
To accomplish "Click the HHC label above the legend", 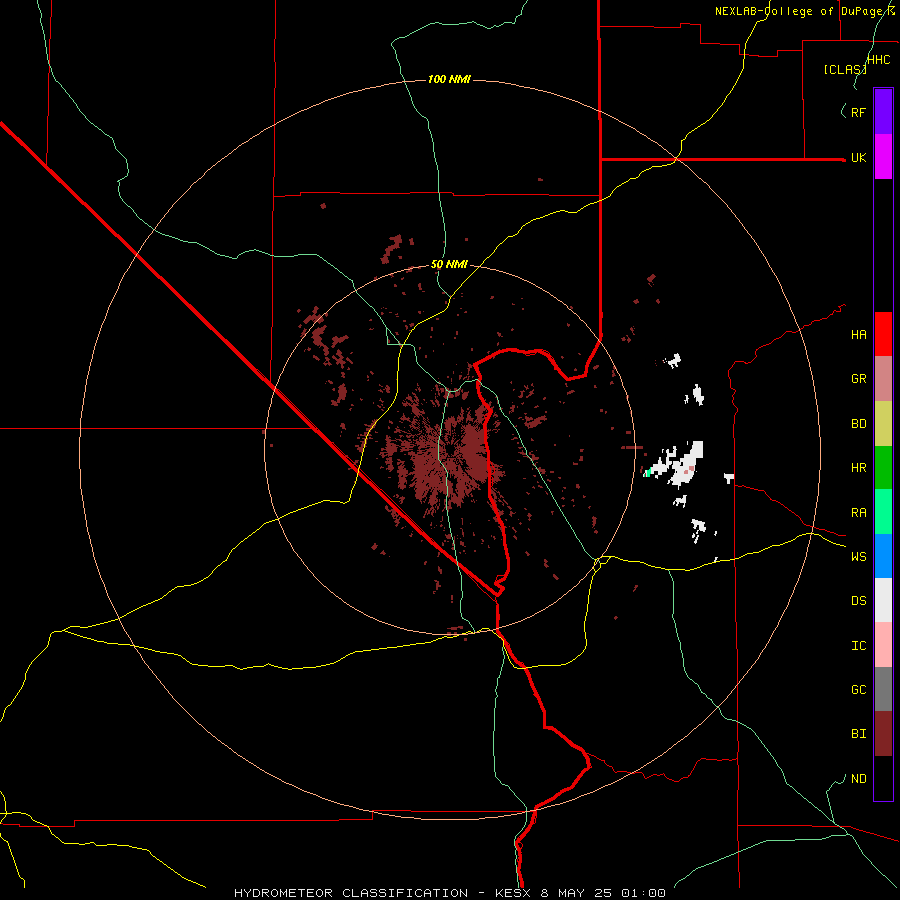I will pos(879,60).
